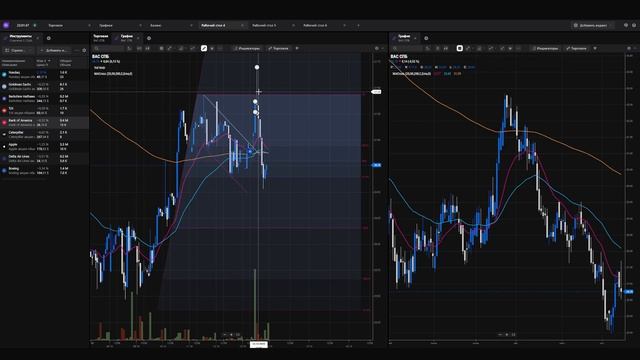
Task: Open three-dots menu in instruments panel
Action: click(77, 50)
